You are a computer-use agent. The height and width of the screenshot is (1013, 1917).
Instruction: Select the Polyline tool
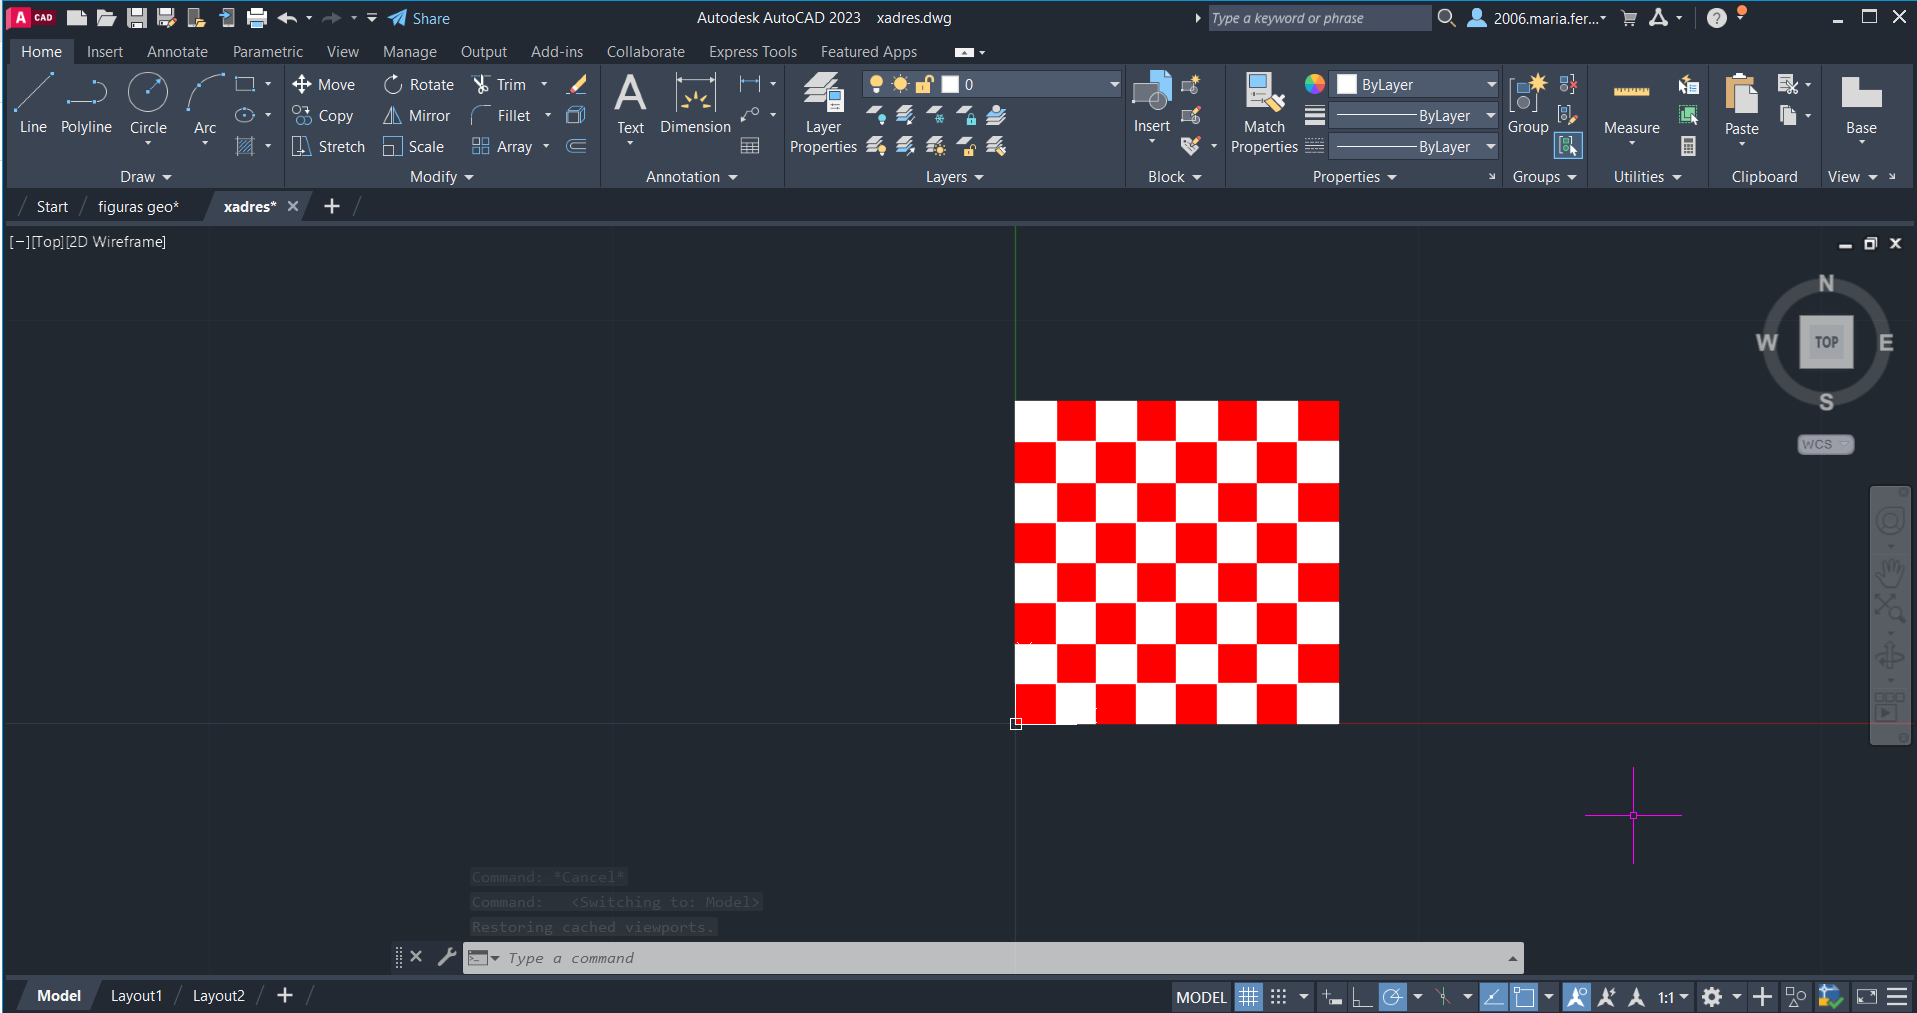tap(86, 104)
